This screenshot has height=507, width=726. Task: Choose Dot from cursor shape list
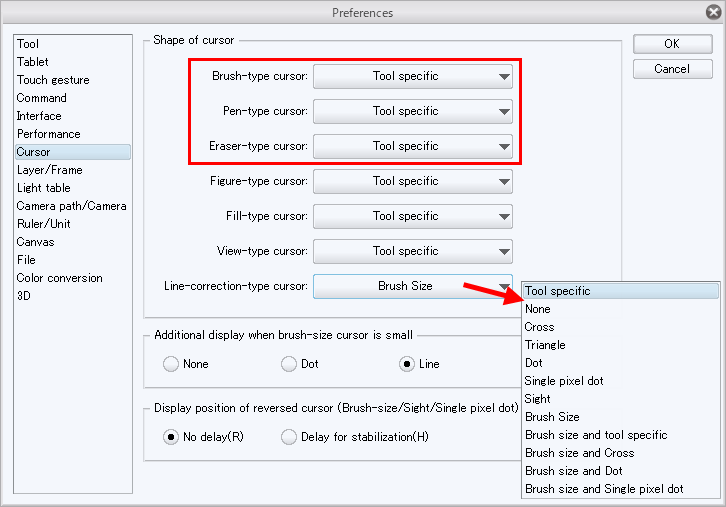(x=621, y=363)
